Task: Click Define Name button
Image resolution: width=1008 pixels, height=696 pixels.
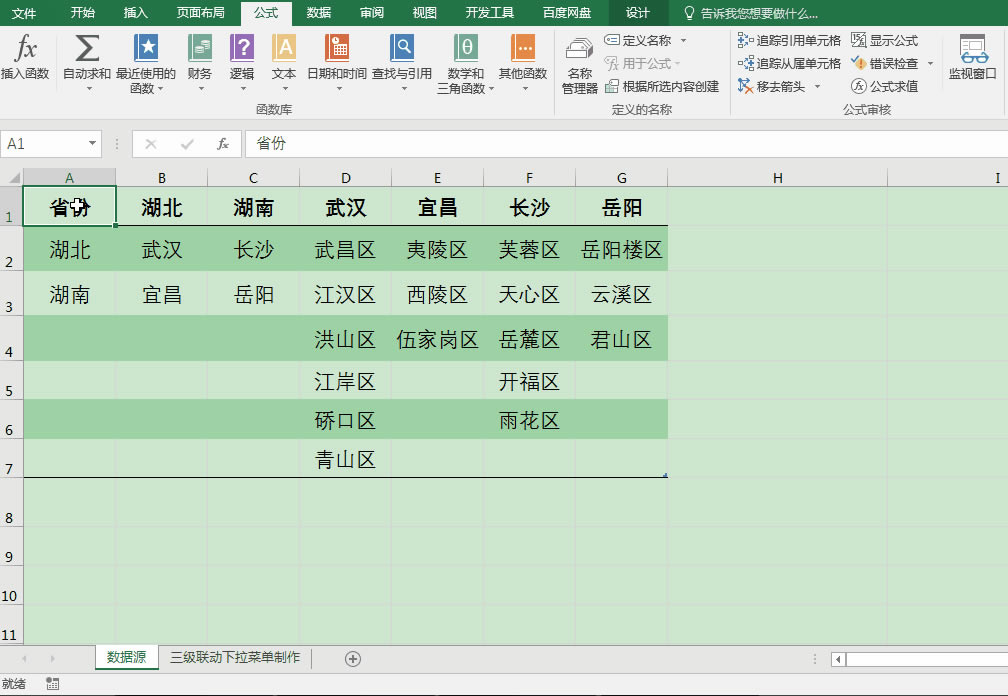Action: tap(638, 40)
